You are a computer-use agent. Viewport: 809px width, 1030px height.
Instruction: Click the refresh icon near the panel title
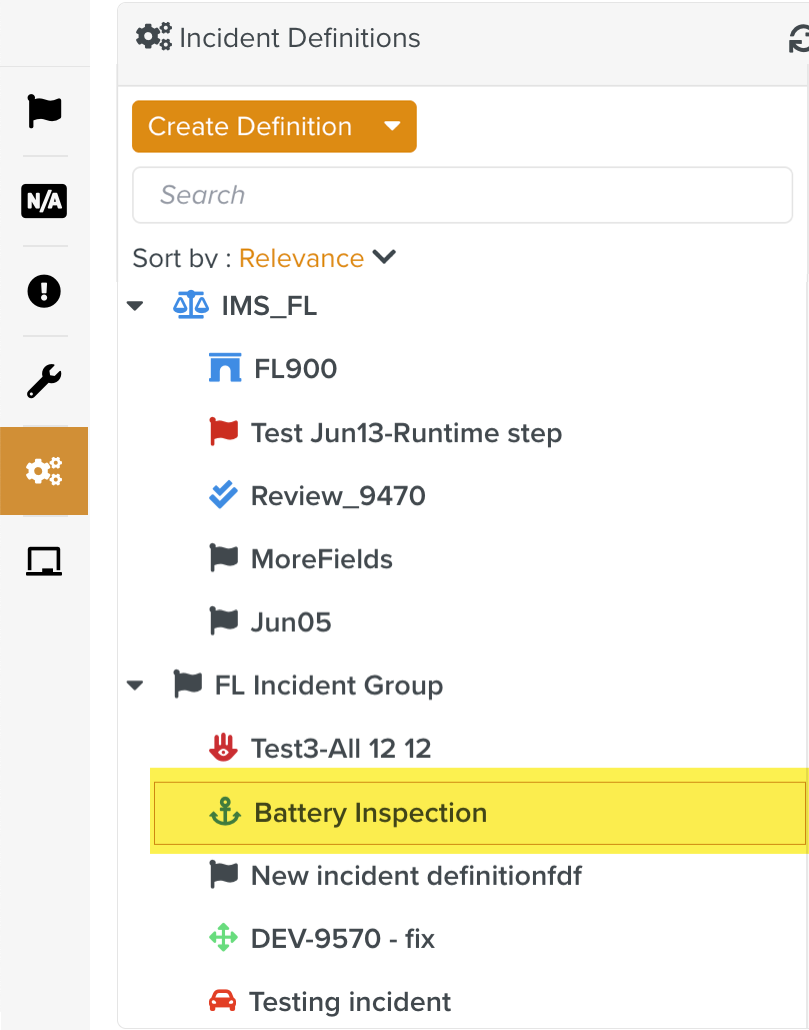[798, 37]
